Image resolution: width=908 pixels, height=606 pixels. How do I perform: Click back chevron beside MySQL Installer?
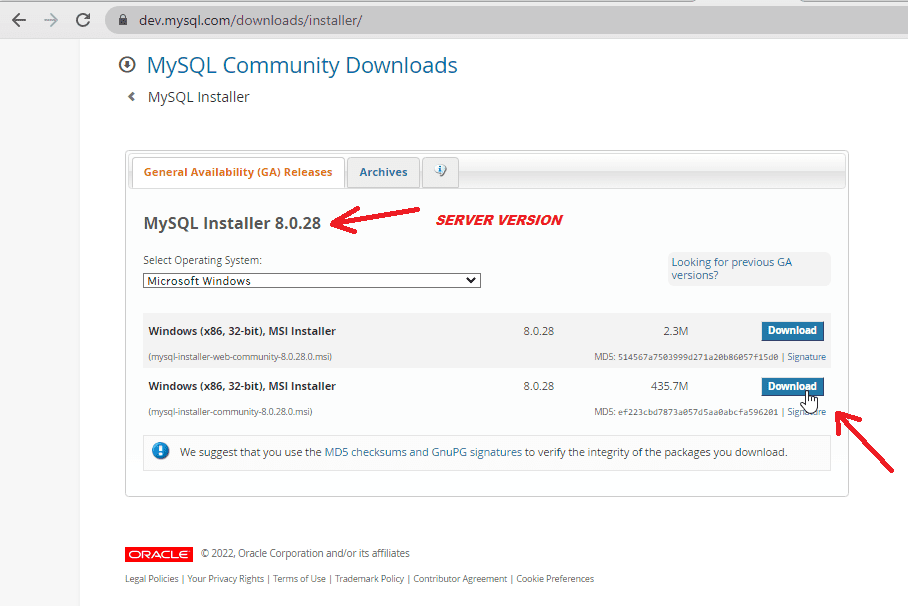pos(131,97)
